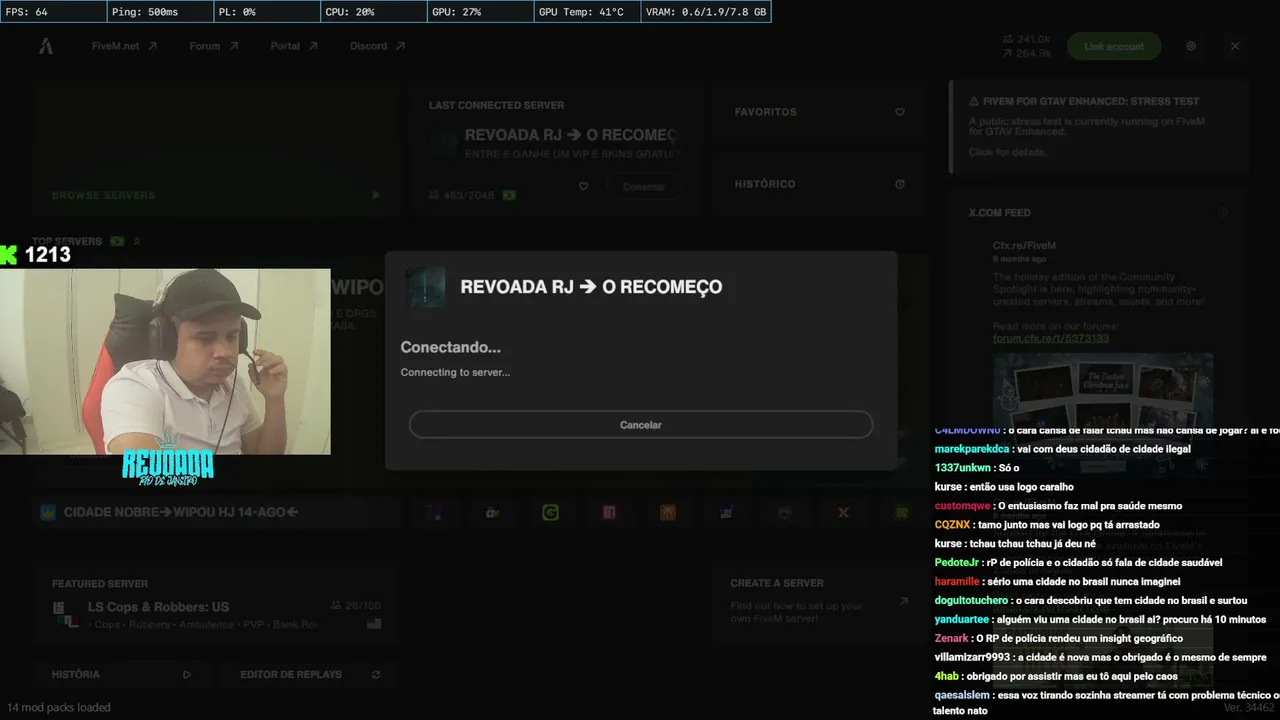Click the 1213 viewer count on the overlay

click(x=48, y=255)
